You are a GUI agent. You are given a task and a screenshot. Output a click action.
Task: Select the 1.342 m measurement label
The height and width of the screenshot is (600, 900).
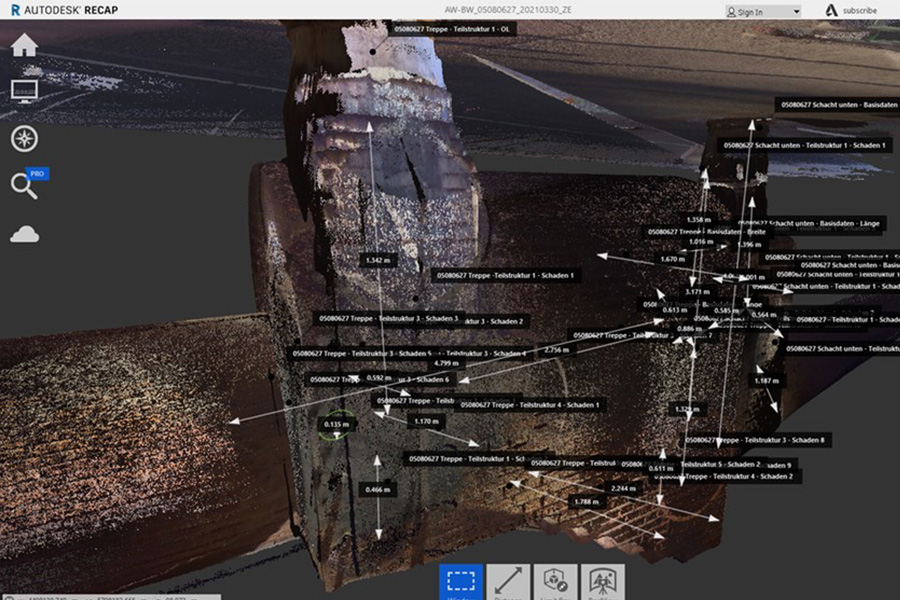point(377,260)
